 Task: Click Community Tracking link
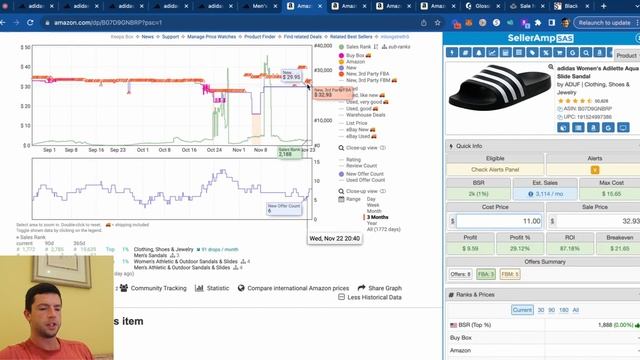point(153,288)
